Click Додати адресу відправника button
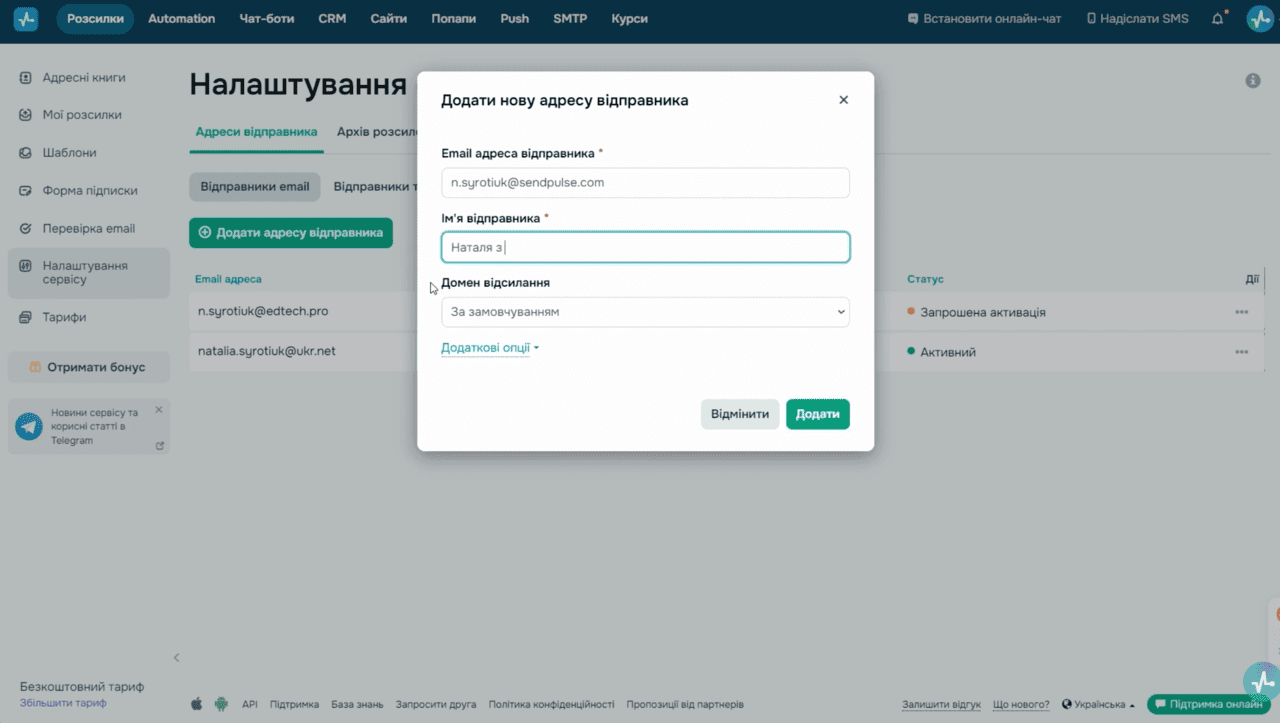 coord(291,232)
